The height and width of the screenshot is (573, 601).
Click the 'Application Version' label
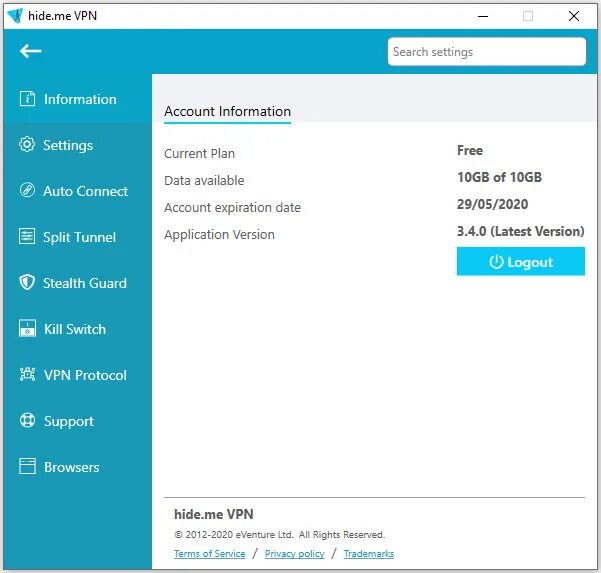pyautogui.click(x=219, y=235)
